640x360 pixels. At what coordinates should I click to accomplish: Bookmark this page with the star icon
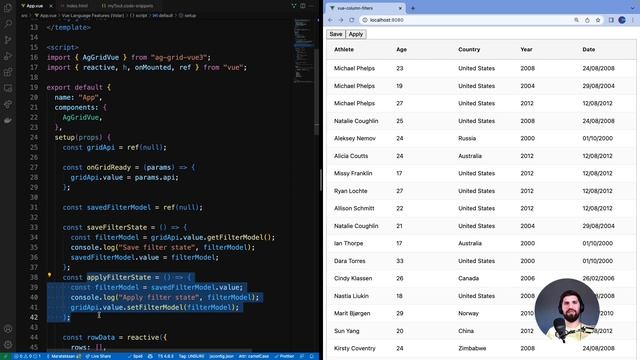(x=598, y=20)
